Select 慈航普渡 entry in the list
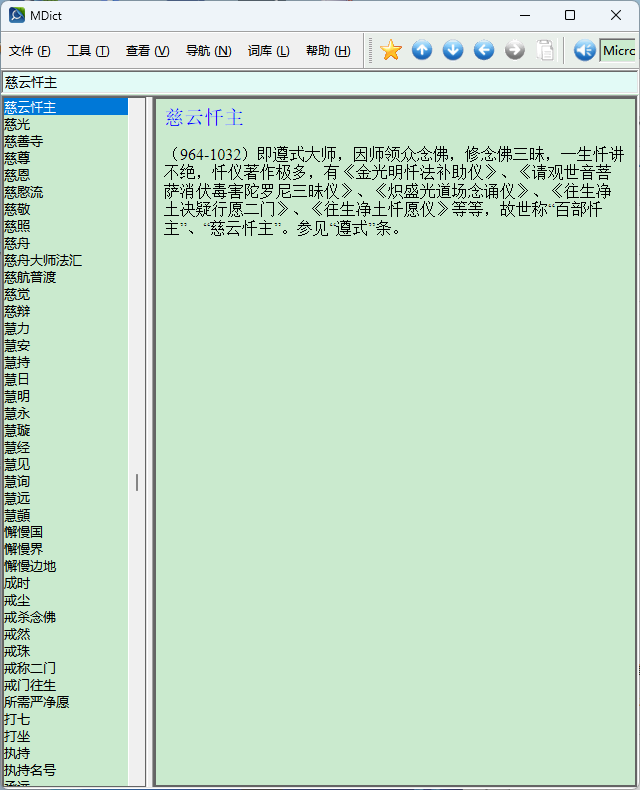This screenshot has height=790, width=640. point(30,277)
